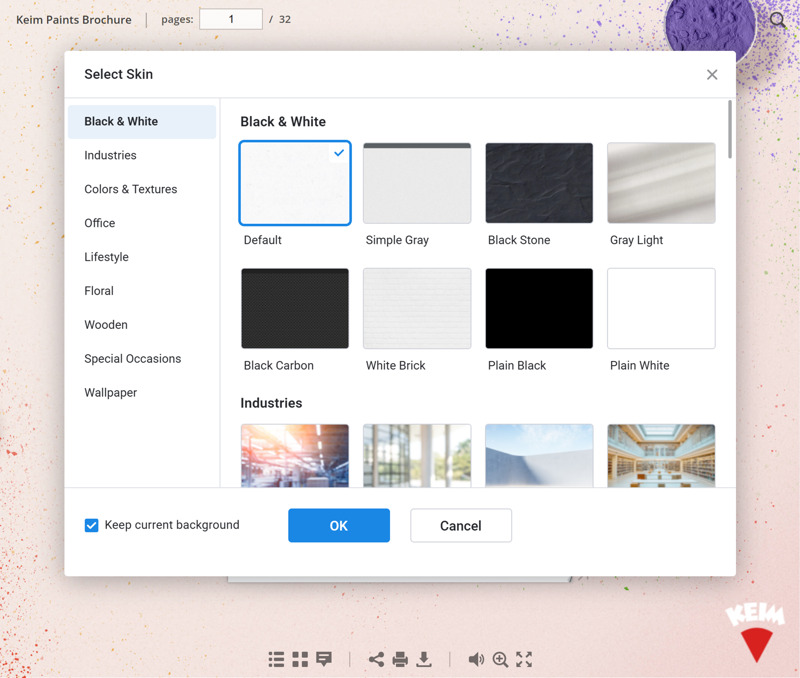Choose the Gray Light skin

tap(661, 183)
